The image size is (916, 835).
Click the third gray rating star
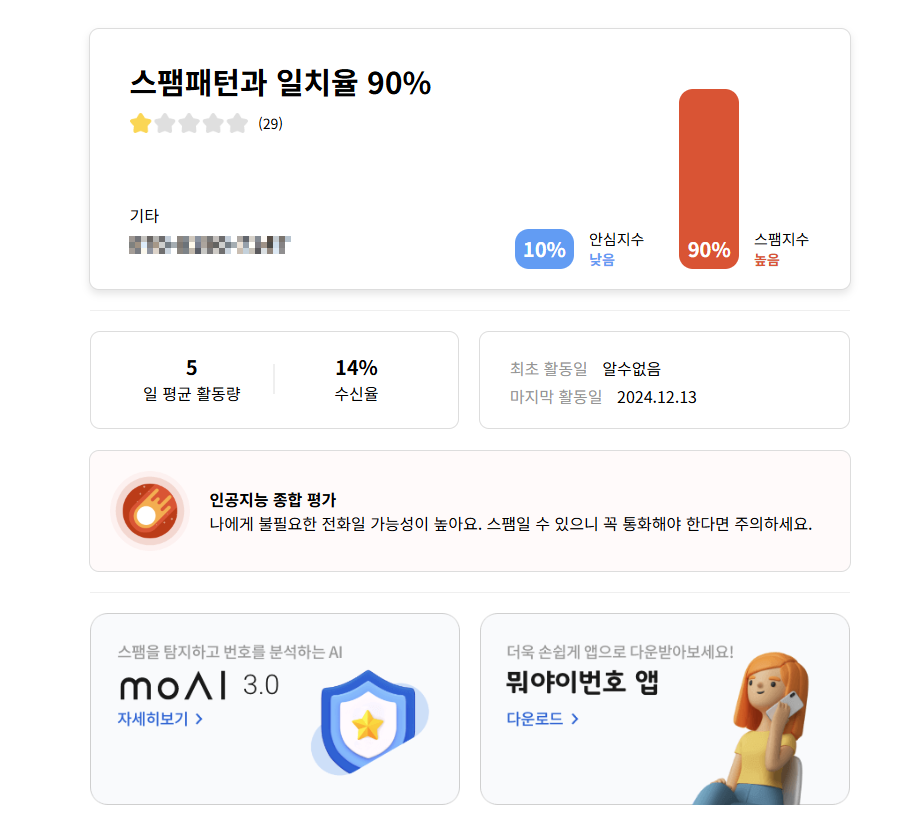click(189, 122)
